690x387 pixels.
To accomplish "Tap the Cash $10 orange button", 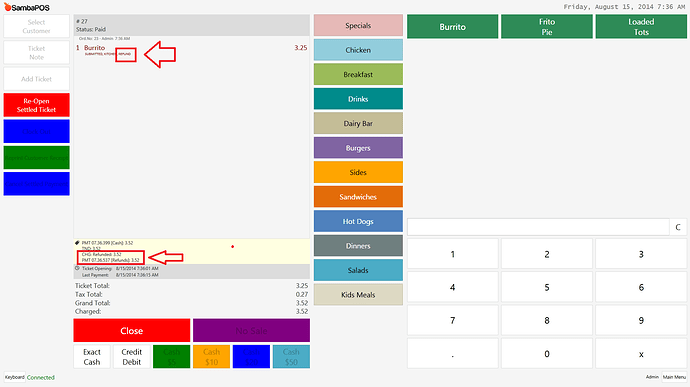I will (x=211, y=357).
